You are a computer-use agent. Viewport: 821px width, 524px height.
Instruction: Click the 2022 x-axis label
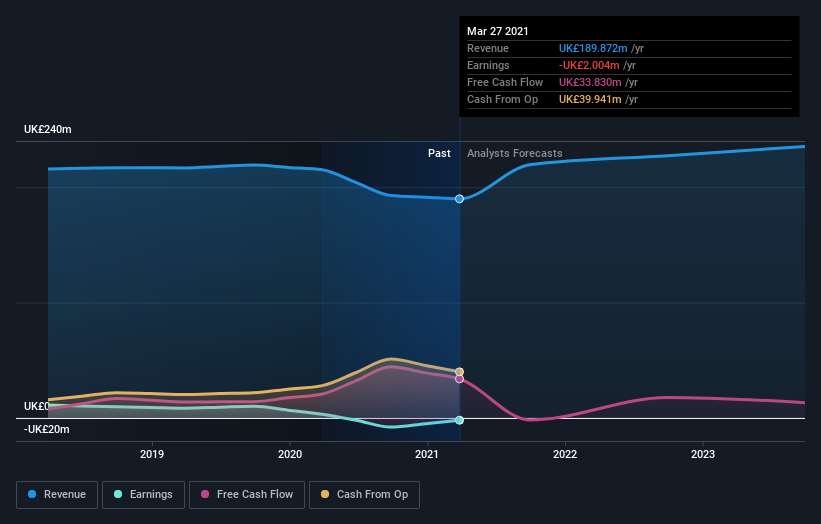click(x=565, y=454)
